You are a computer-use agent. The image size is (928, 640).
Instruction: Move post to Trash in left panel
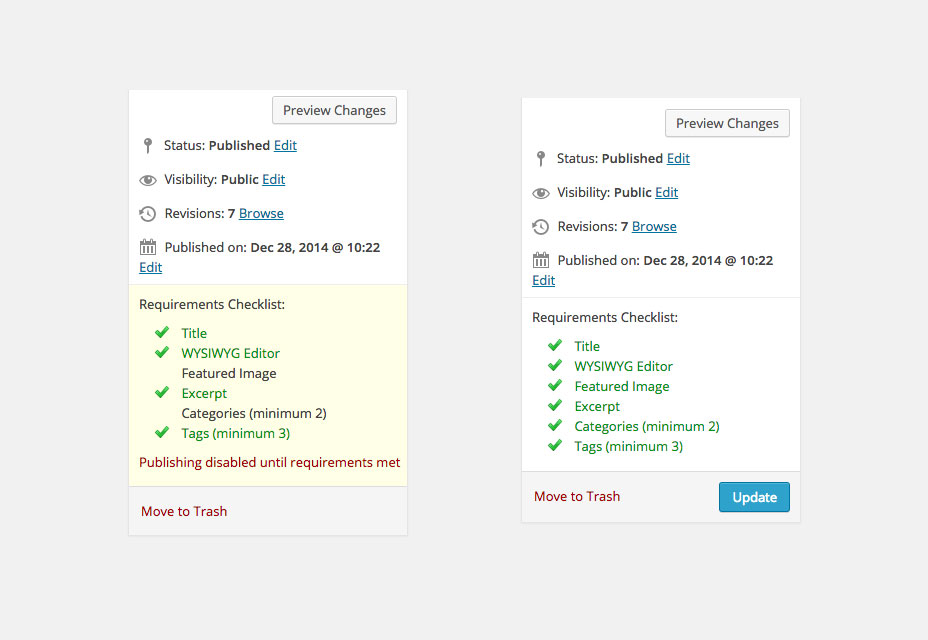[184, 512]
